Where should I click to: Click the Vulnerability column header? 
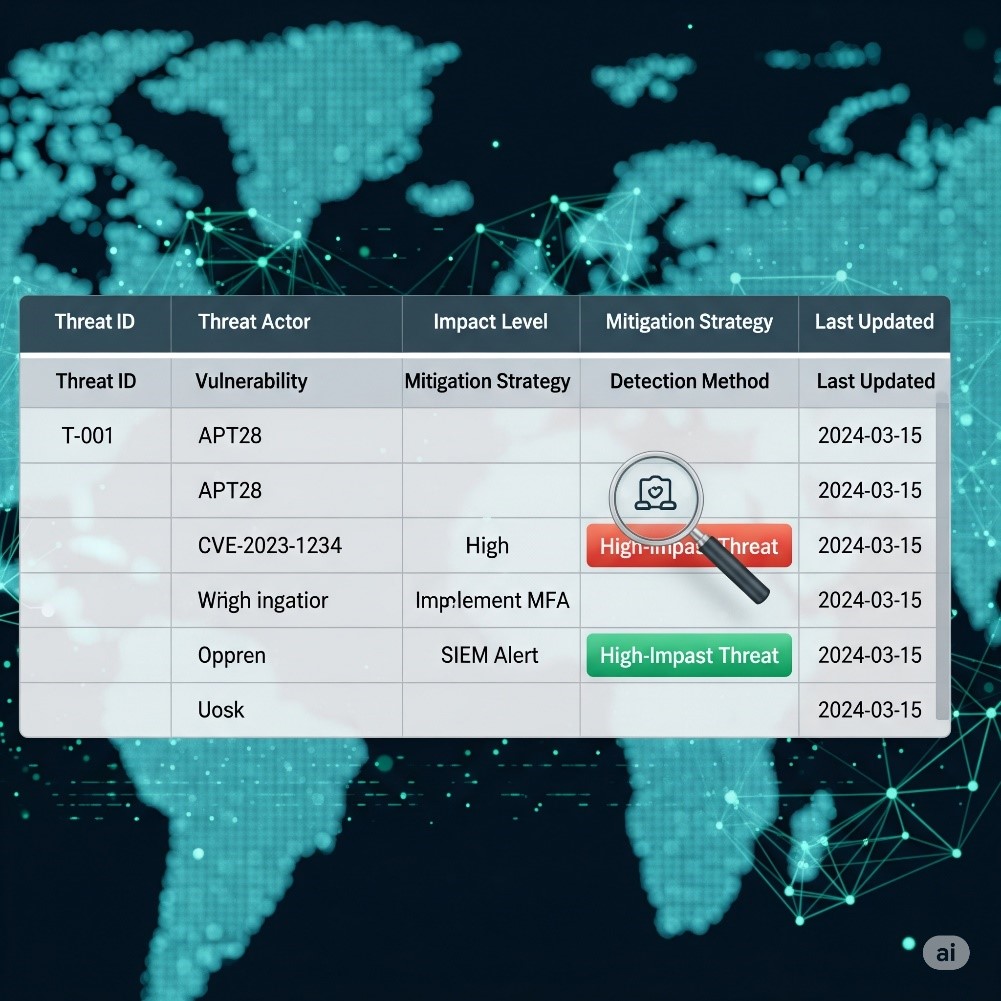pyautogui.click(x=251, y=381)
